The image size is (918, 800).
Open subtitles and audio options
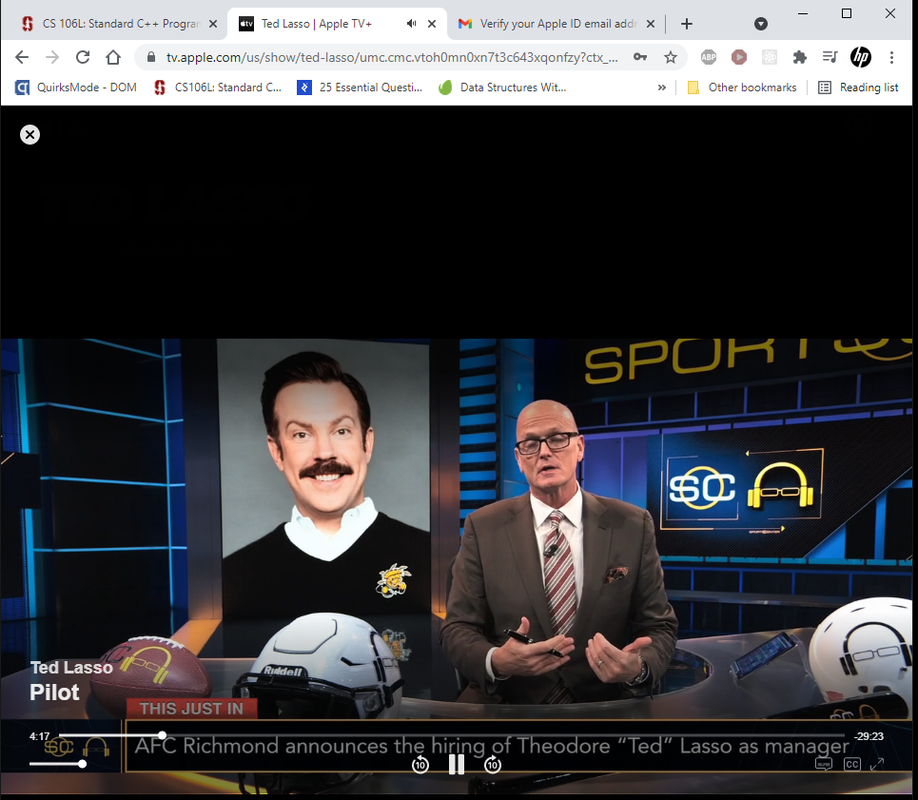(x=824, y=764)
